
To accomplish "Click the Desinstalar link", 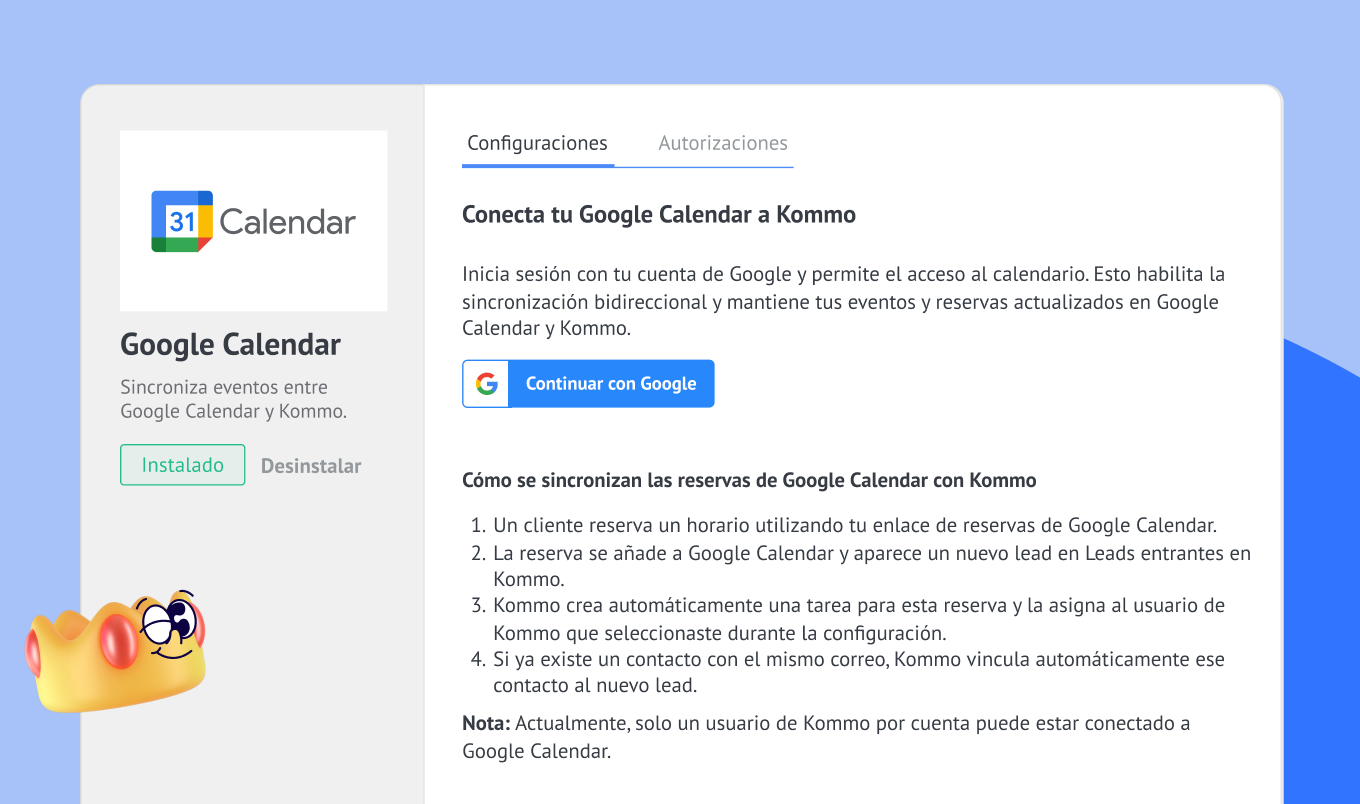I will coord(311,466).
